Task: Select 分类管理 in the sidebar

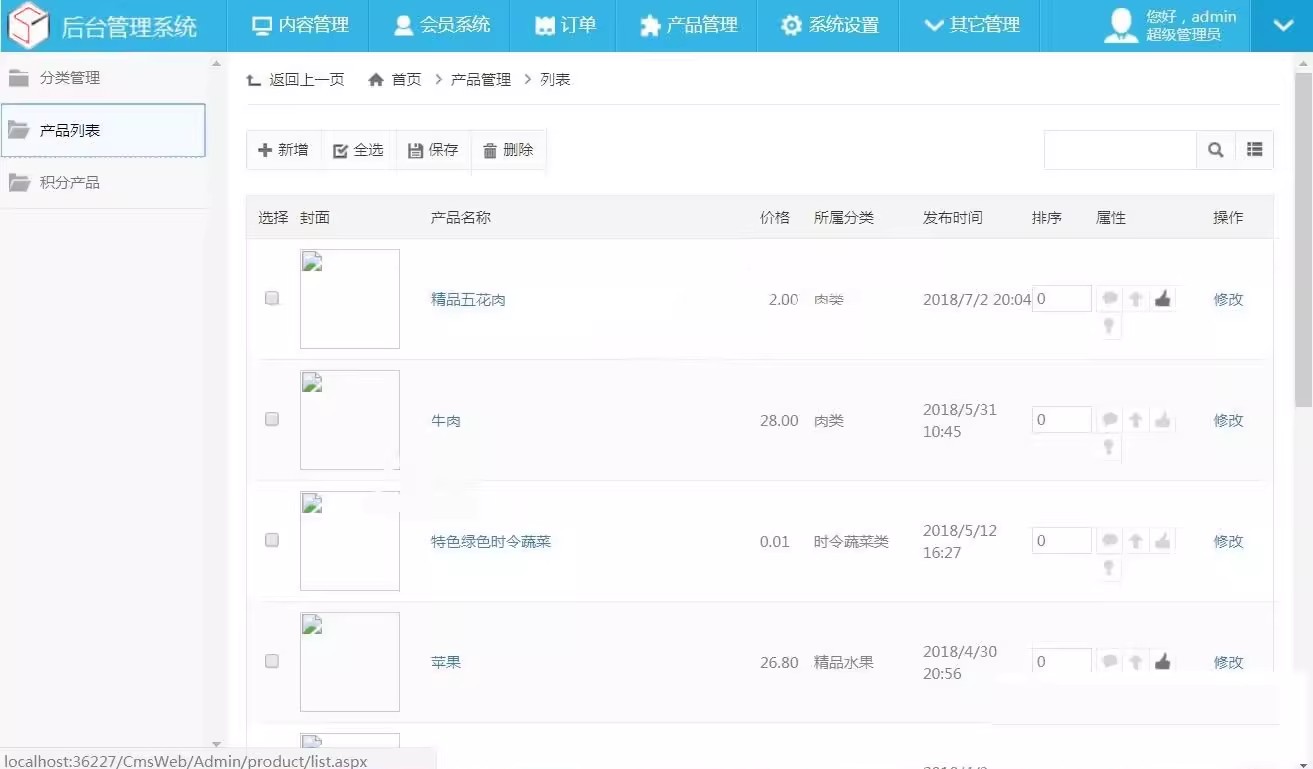Action: click(x=103, y=78)
